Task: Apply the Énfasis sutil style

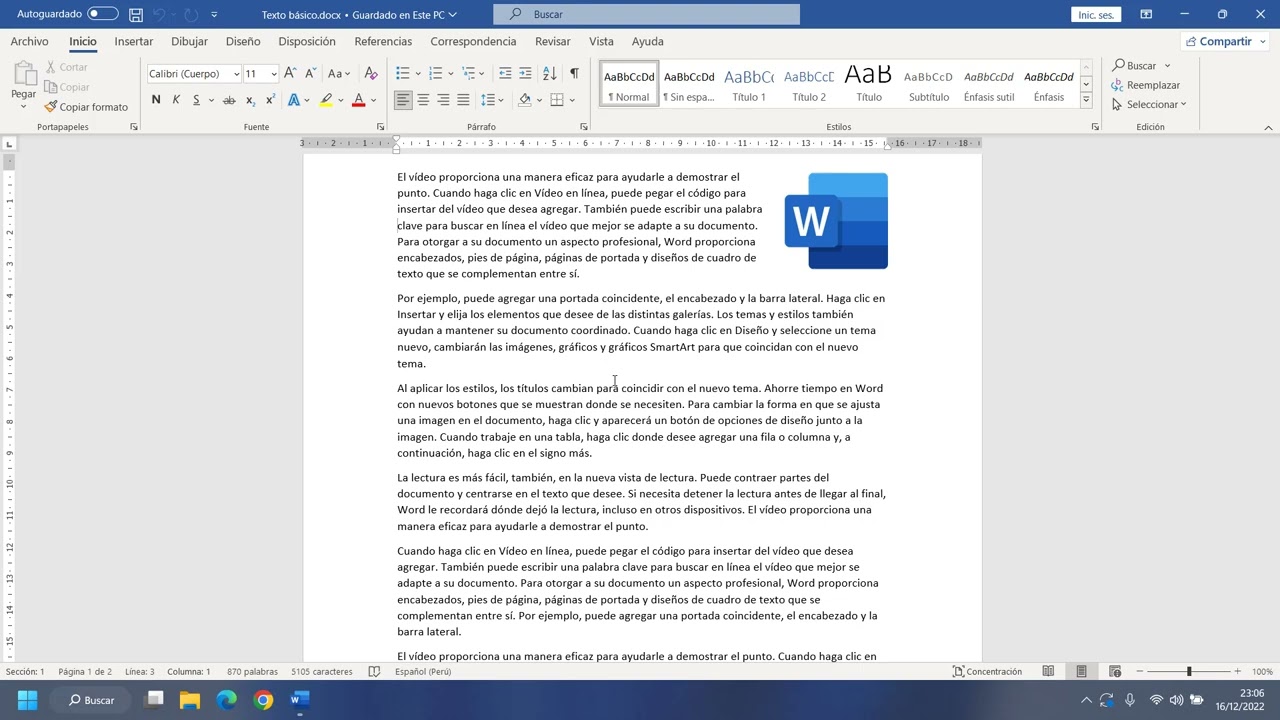Action: pos(989,85)
